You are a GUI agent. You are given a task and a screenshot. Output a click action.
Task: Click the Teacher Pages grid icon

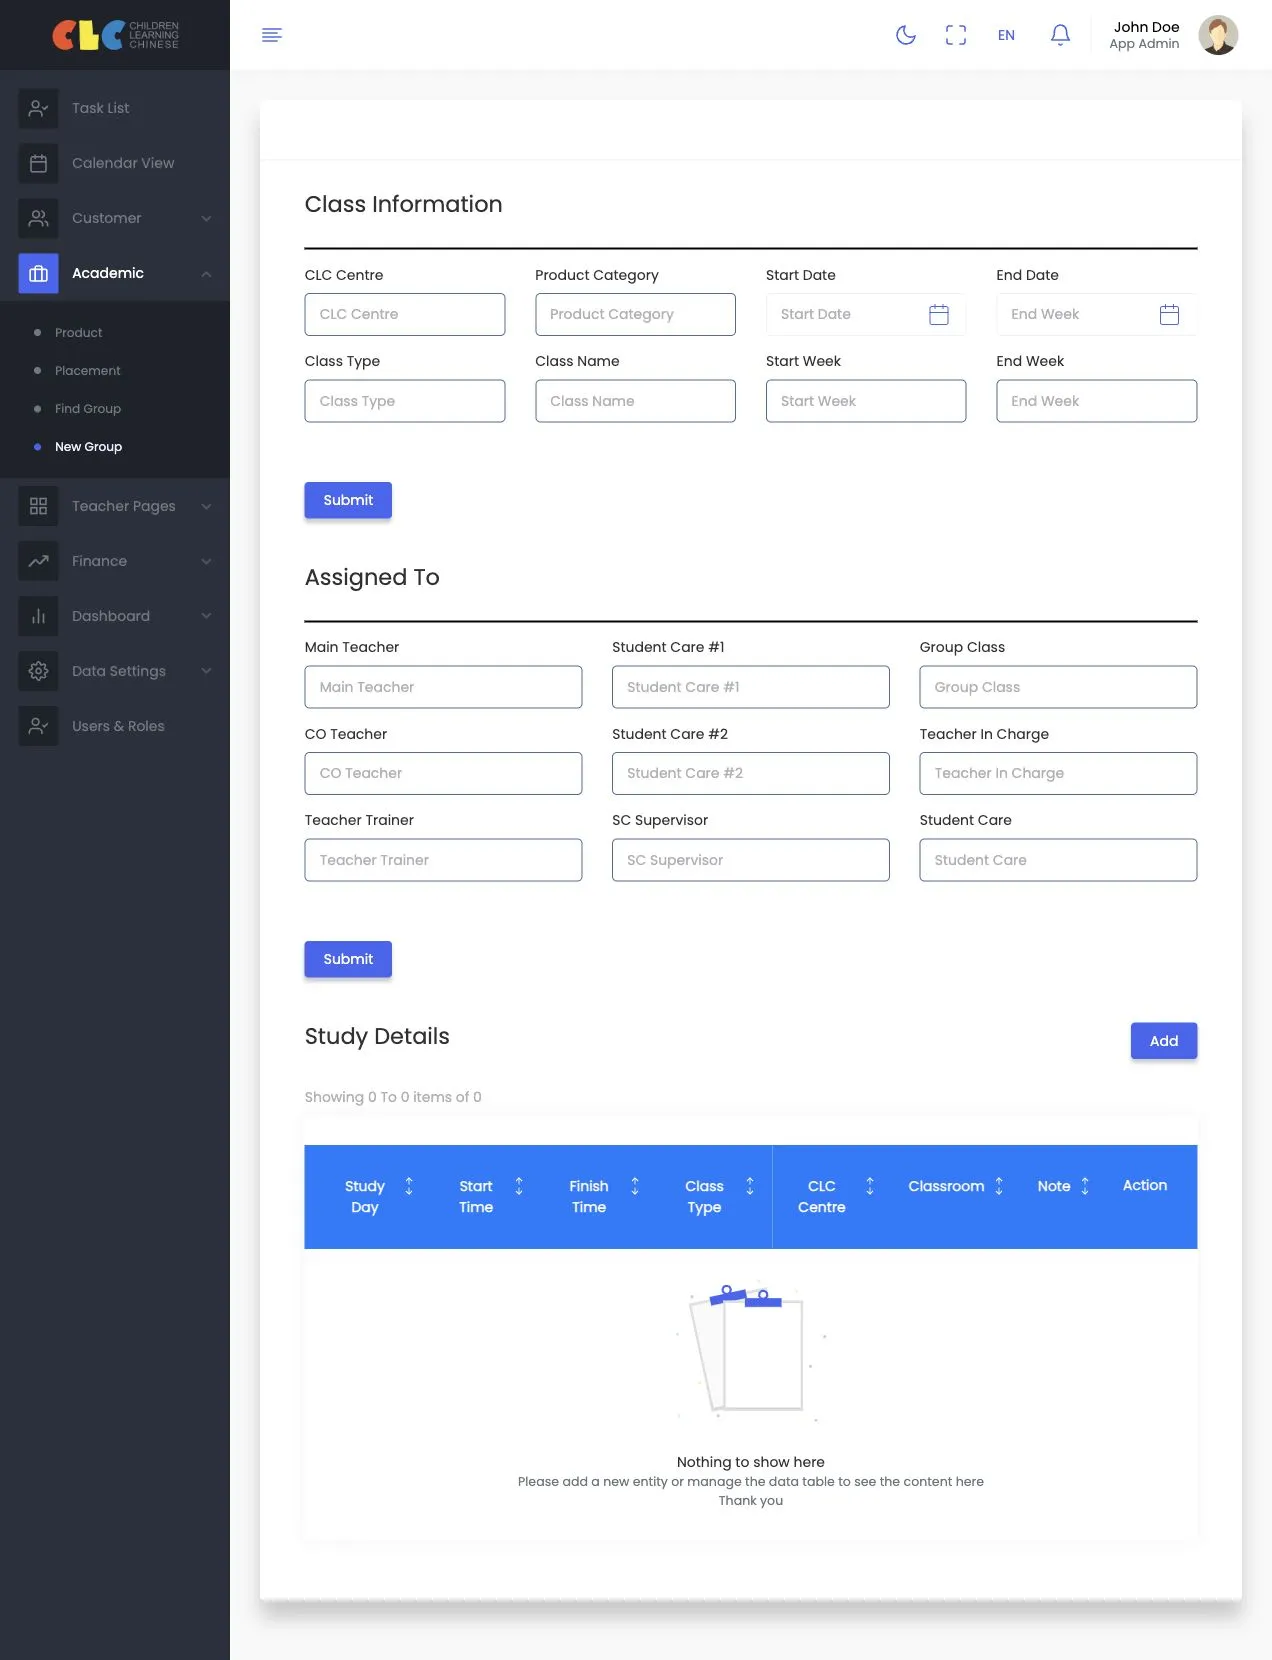[x=38, y=506]
